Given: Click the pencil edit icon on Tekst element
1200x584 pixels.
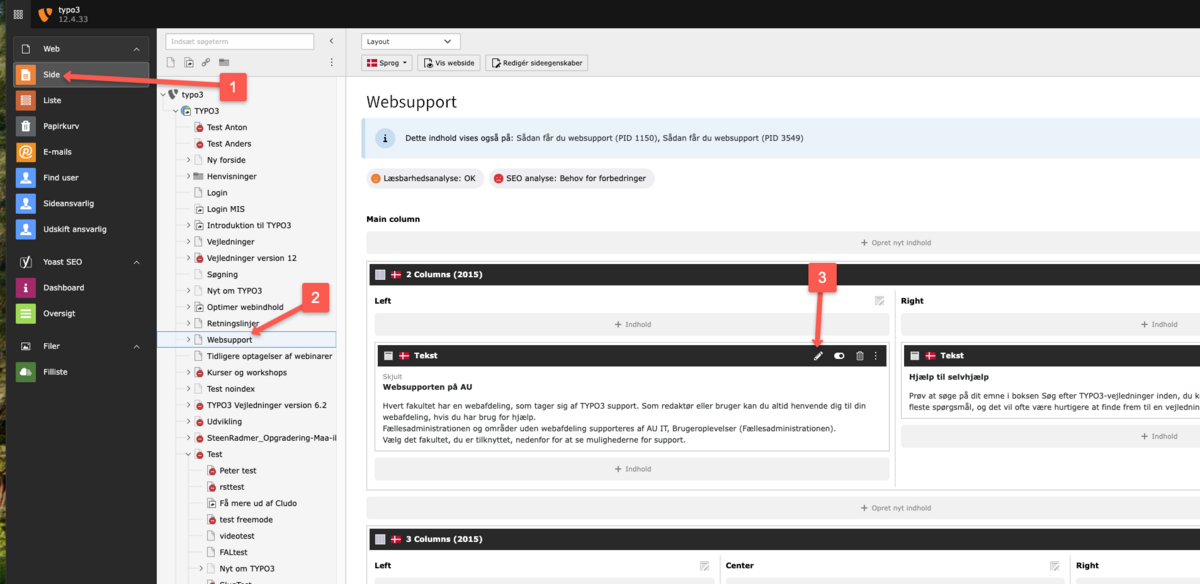Looking at the screenshot, I should 818,356.
